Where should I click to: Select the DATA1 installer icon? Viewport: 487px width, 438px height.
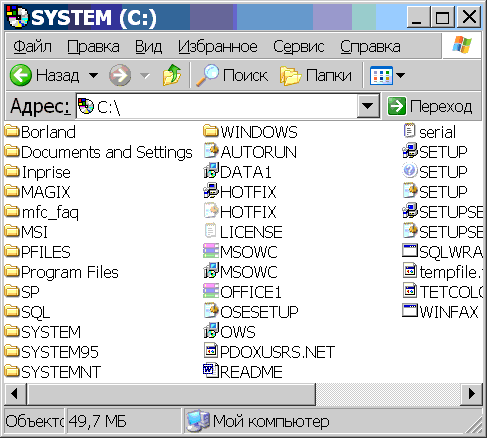(x=211, y=170)
